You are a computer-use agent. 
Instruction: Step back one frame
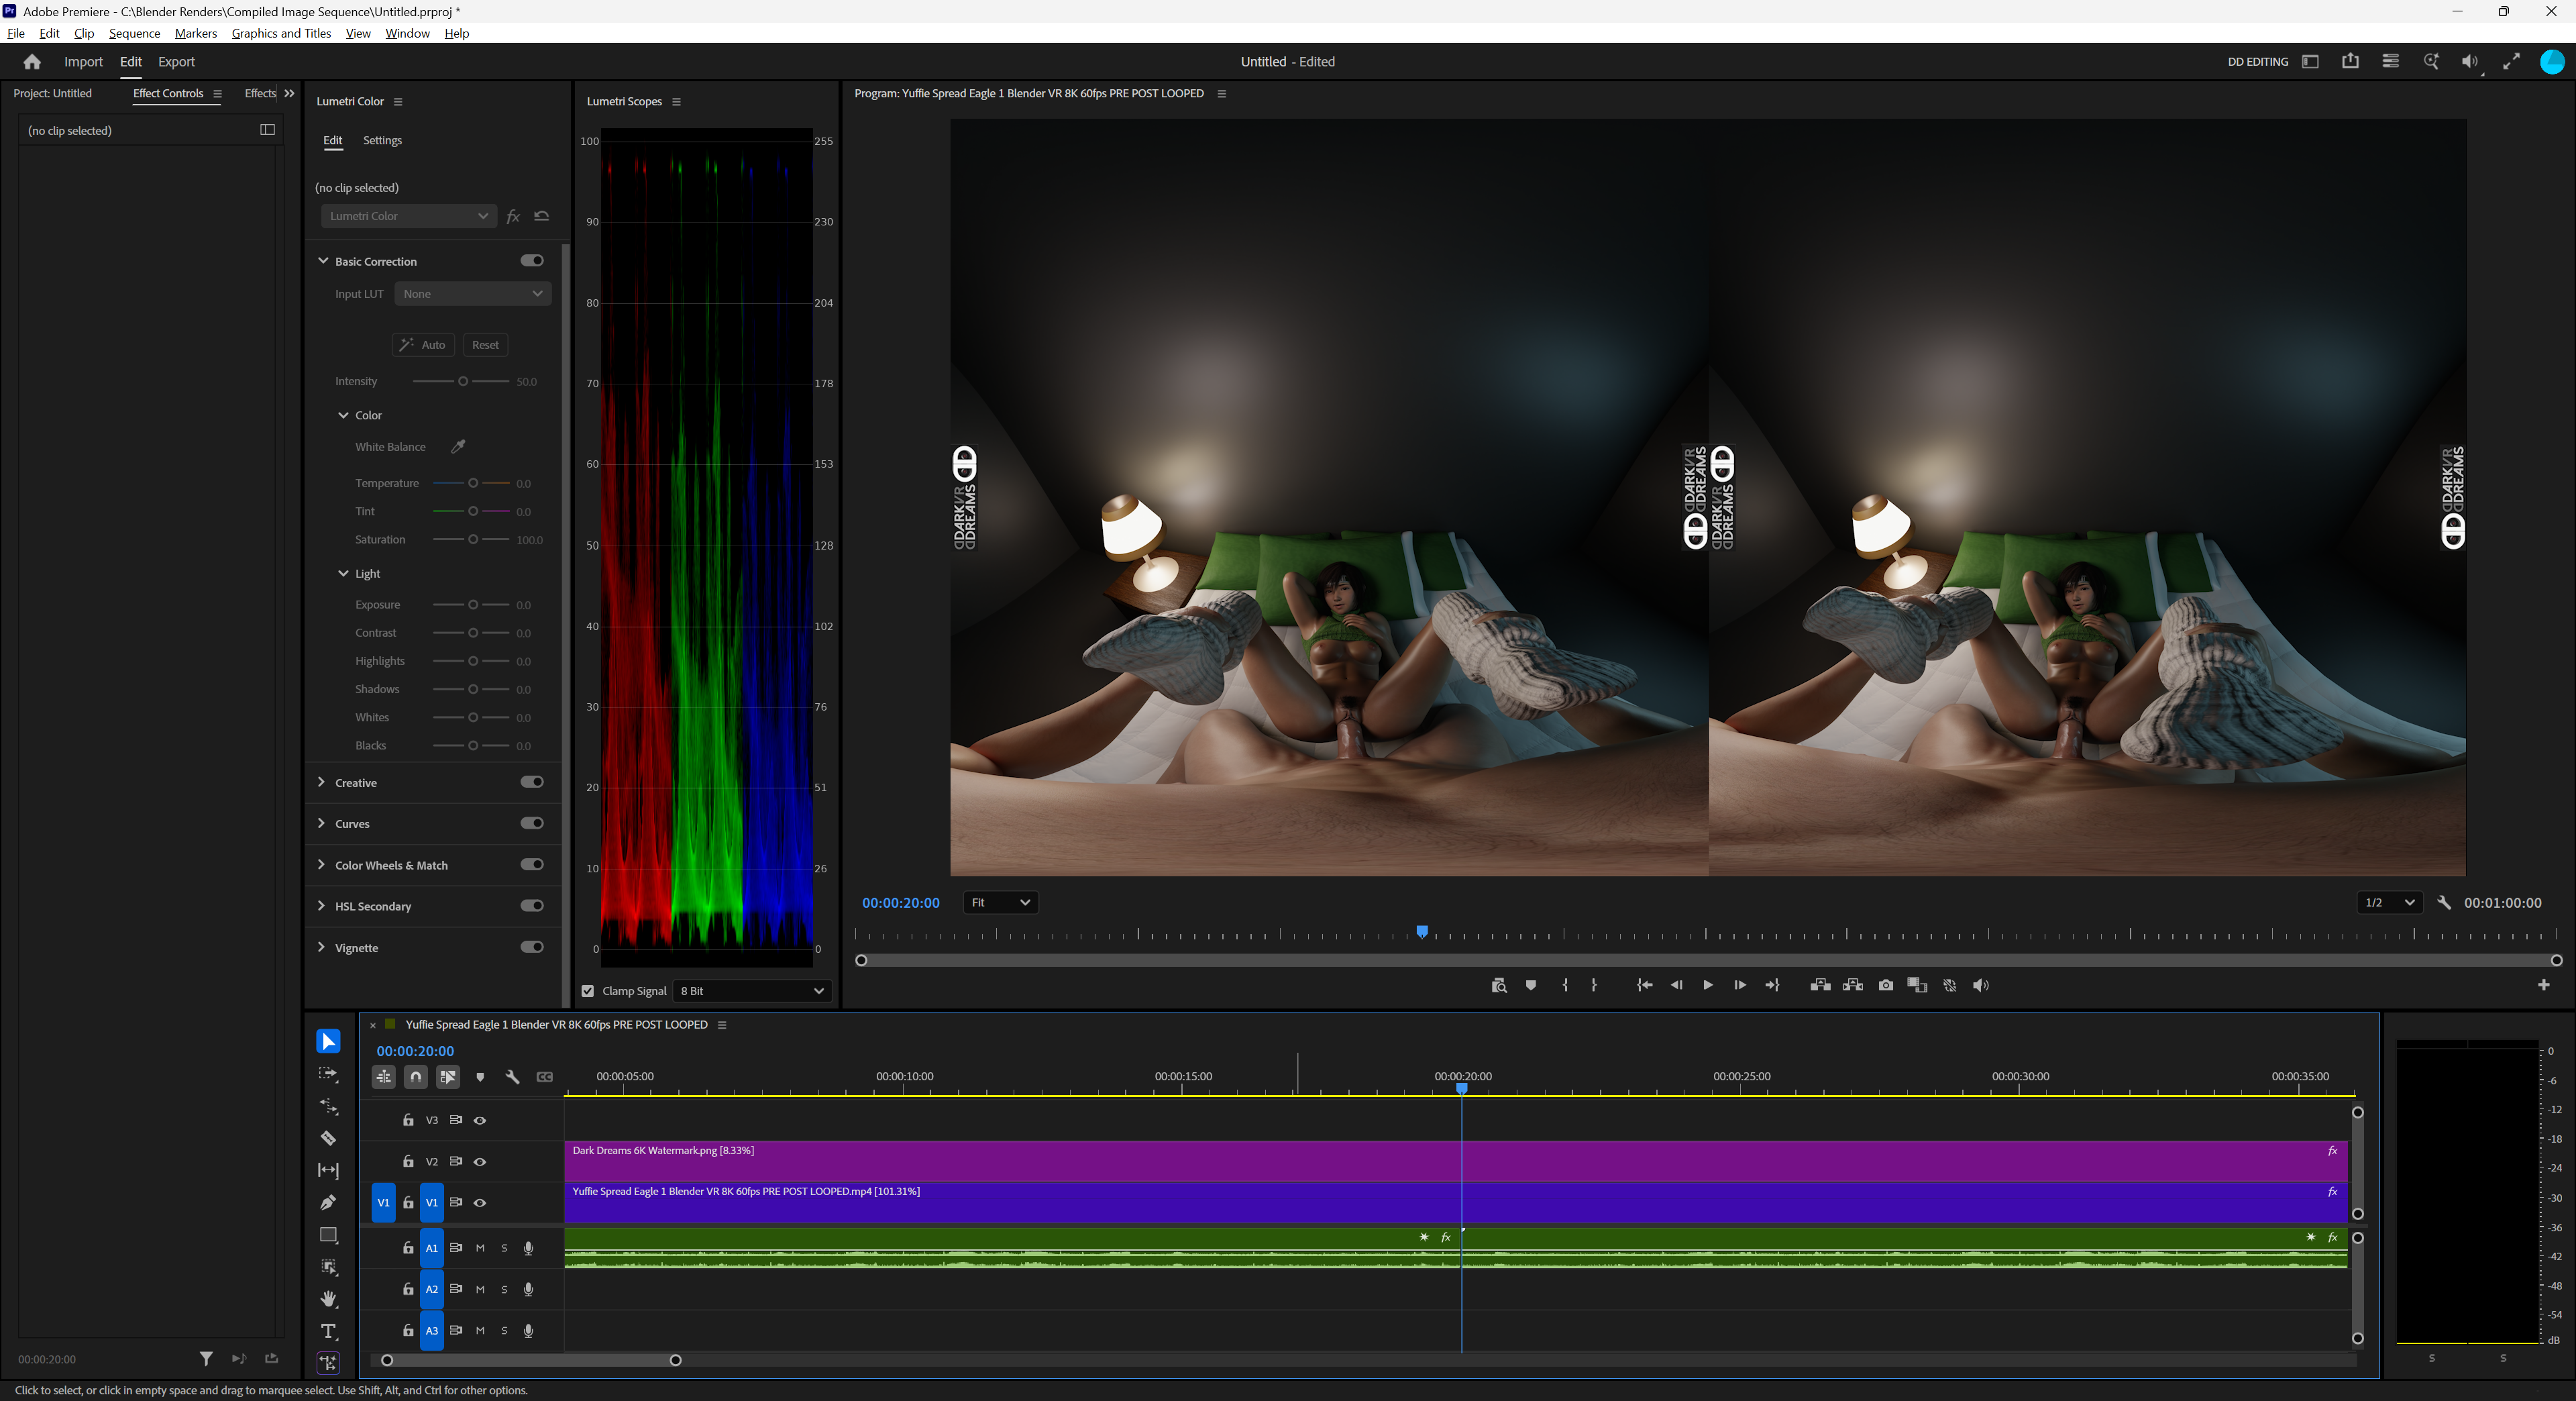(x=1677, y=985)
